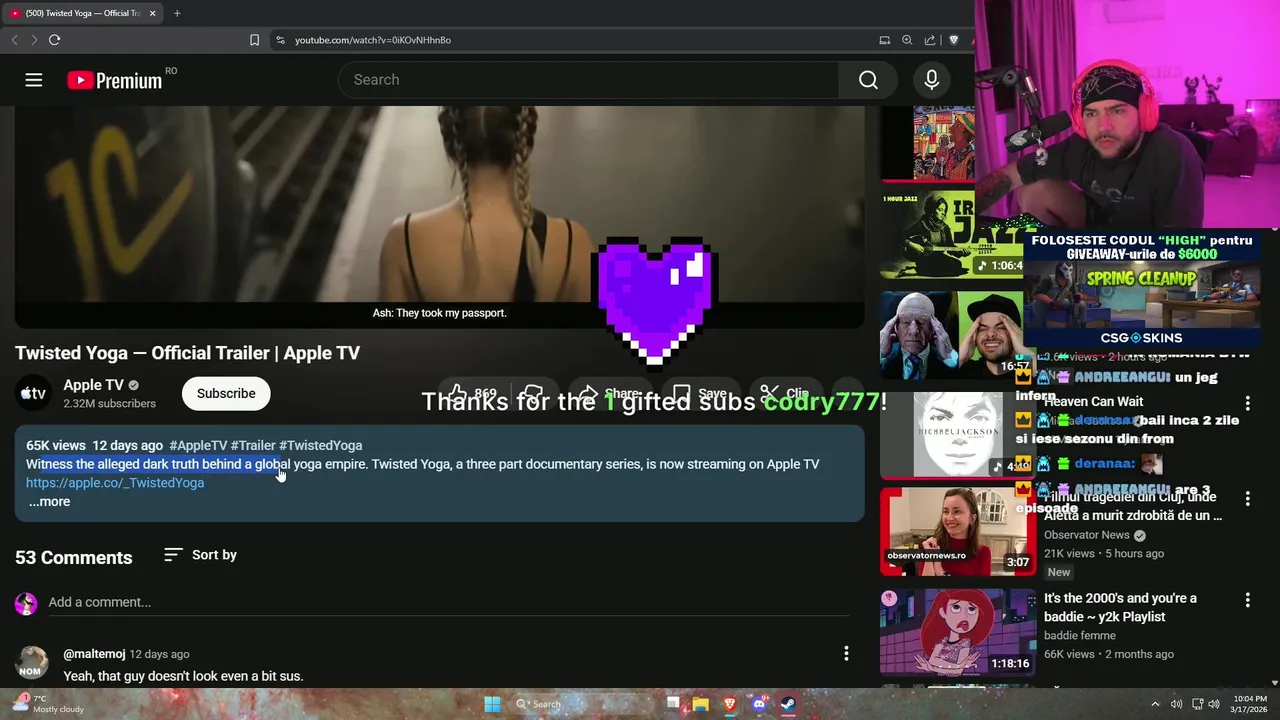Open Task View on the taskbar
Viewport: 1280px width, 720px height.
click(673, 704)
